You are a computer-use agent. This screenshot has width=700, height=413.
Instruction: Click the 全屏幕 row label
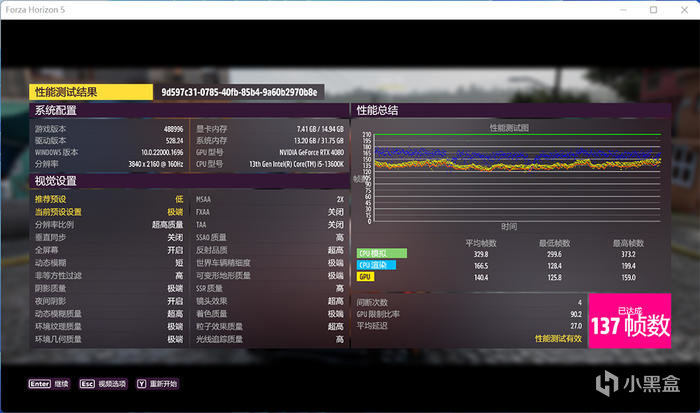point(46,250)
